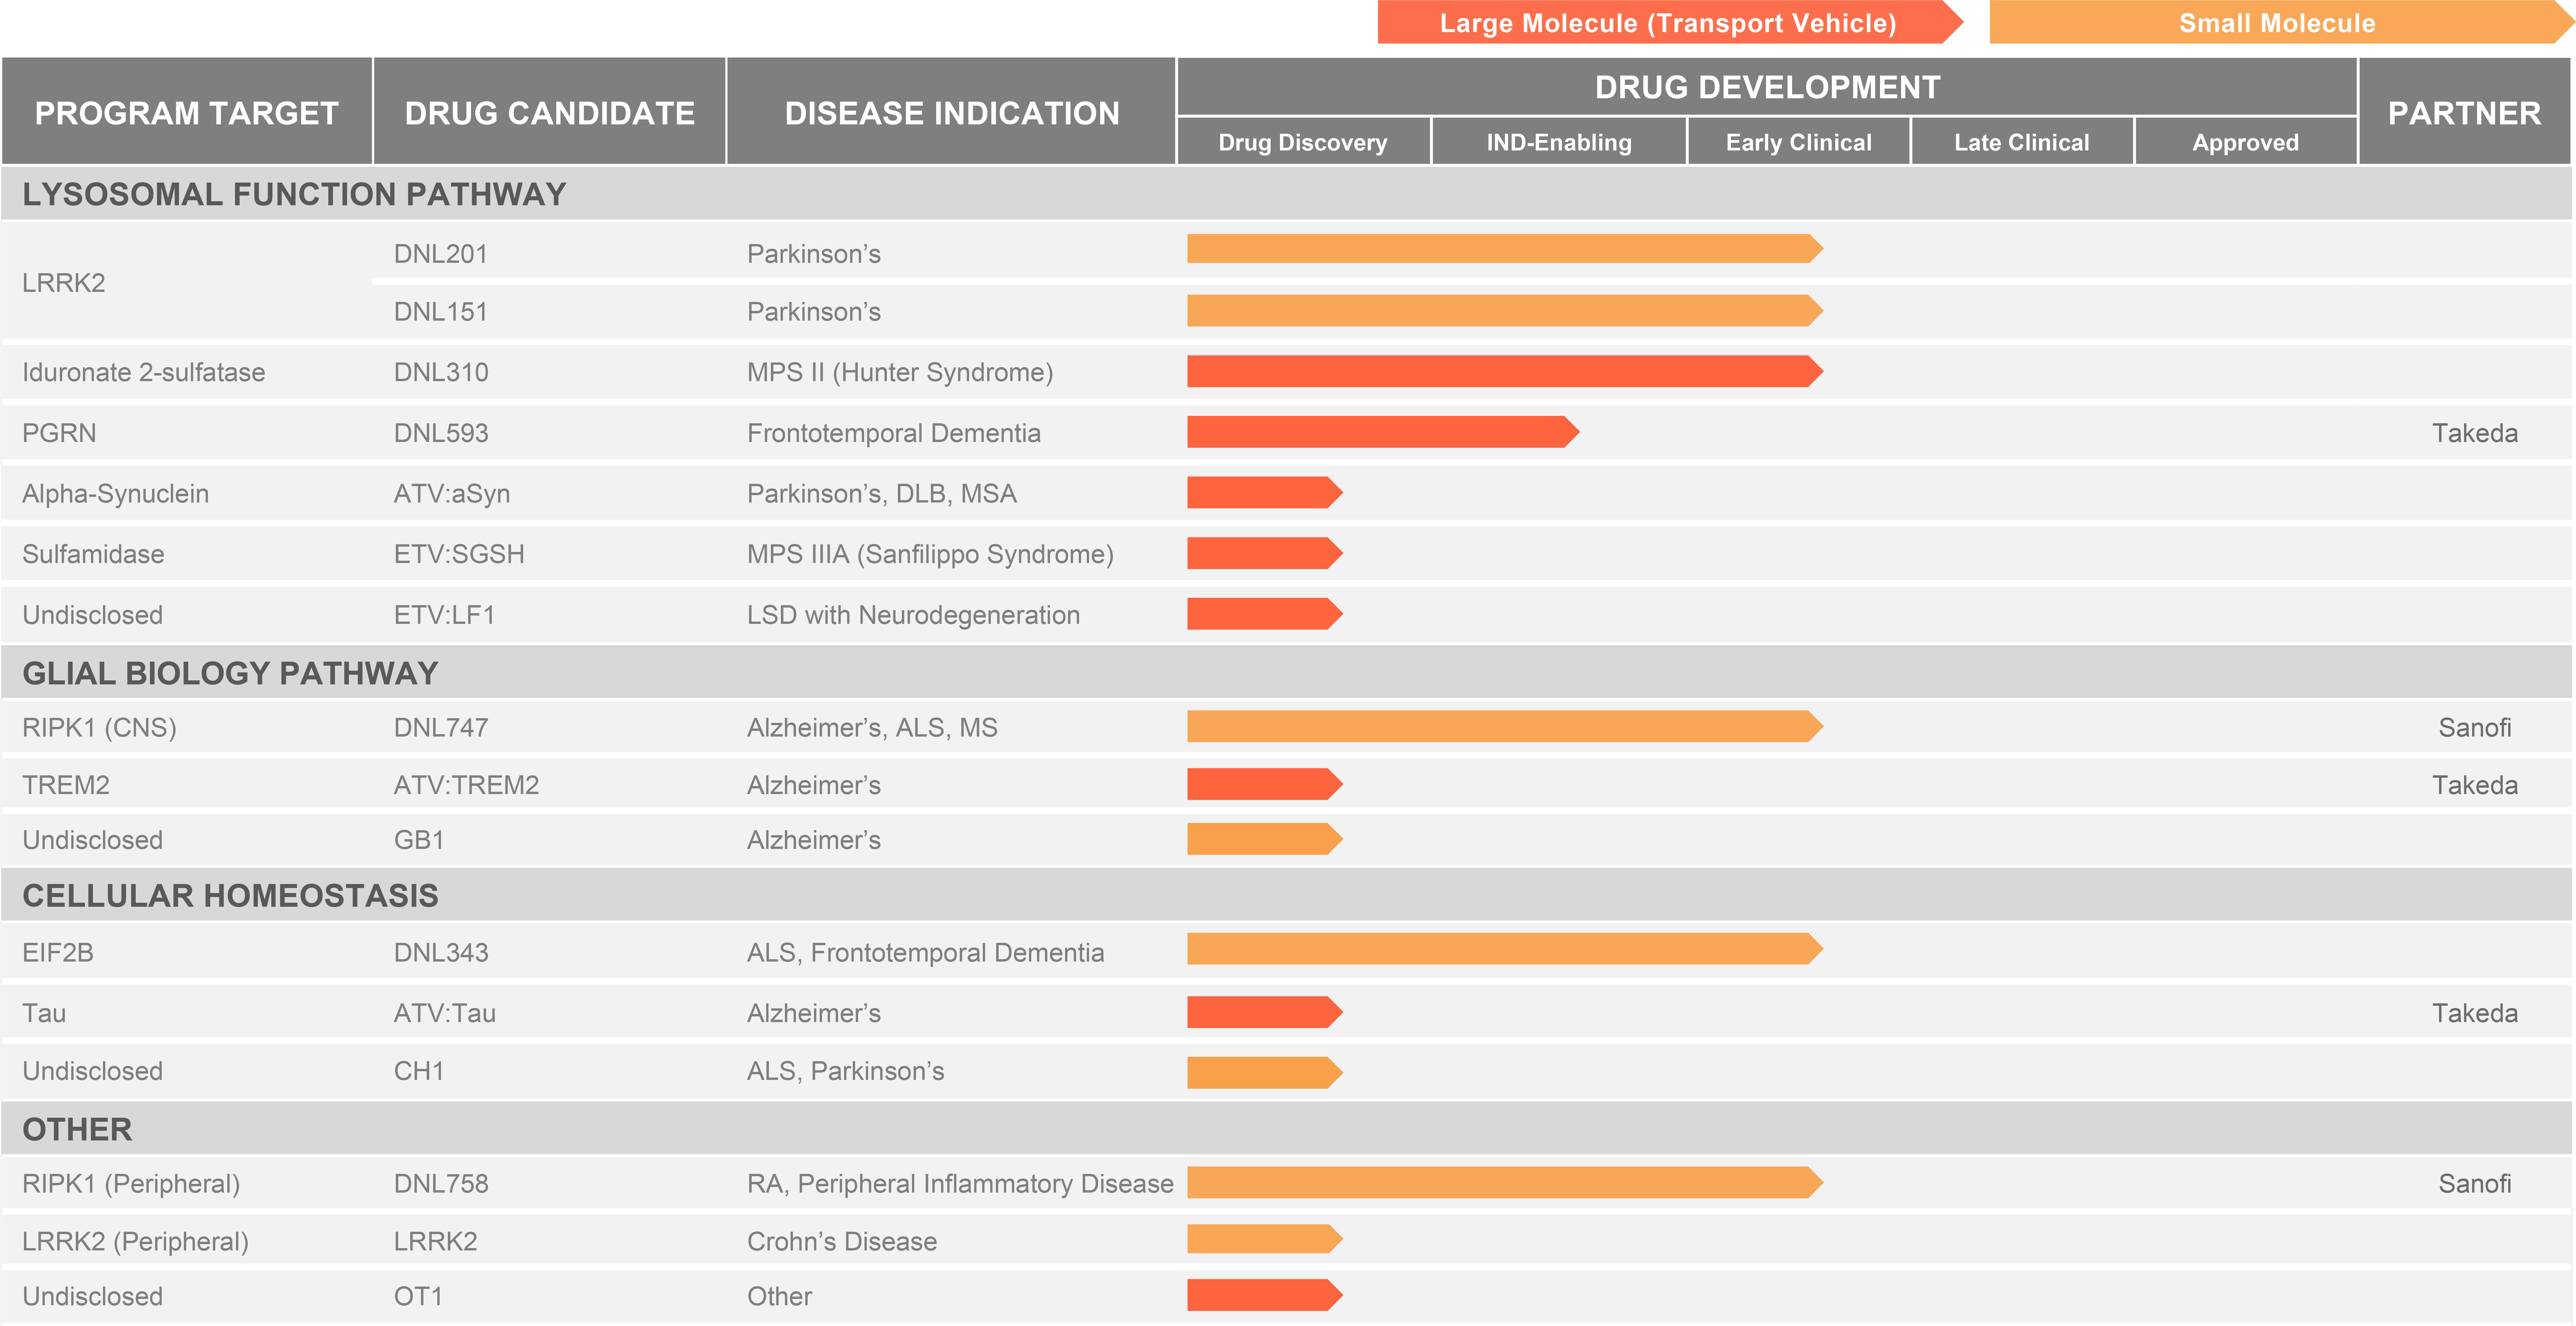Click the Takeda partner in the ATV:Tau row

(x=2474, y=1013)
